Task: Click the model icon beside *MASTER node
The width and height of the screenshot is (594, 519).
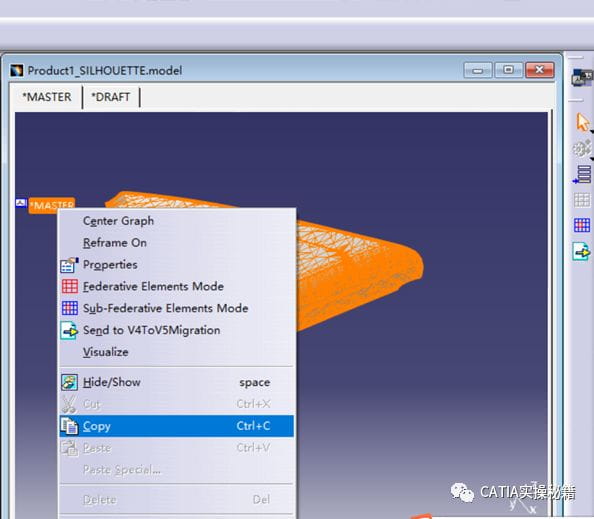Action: 21,203
